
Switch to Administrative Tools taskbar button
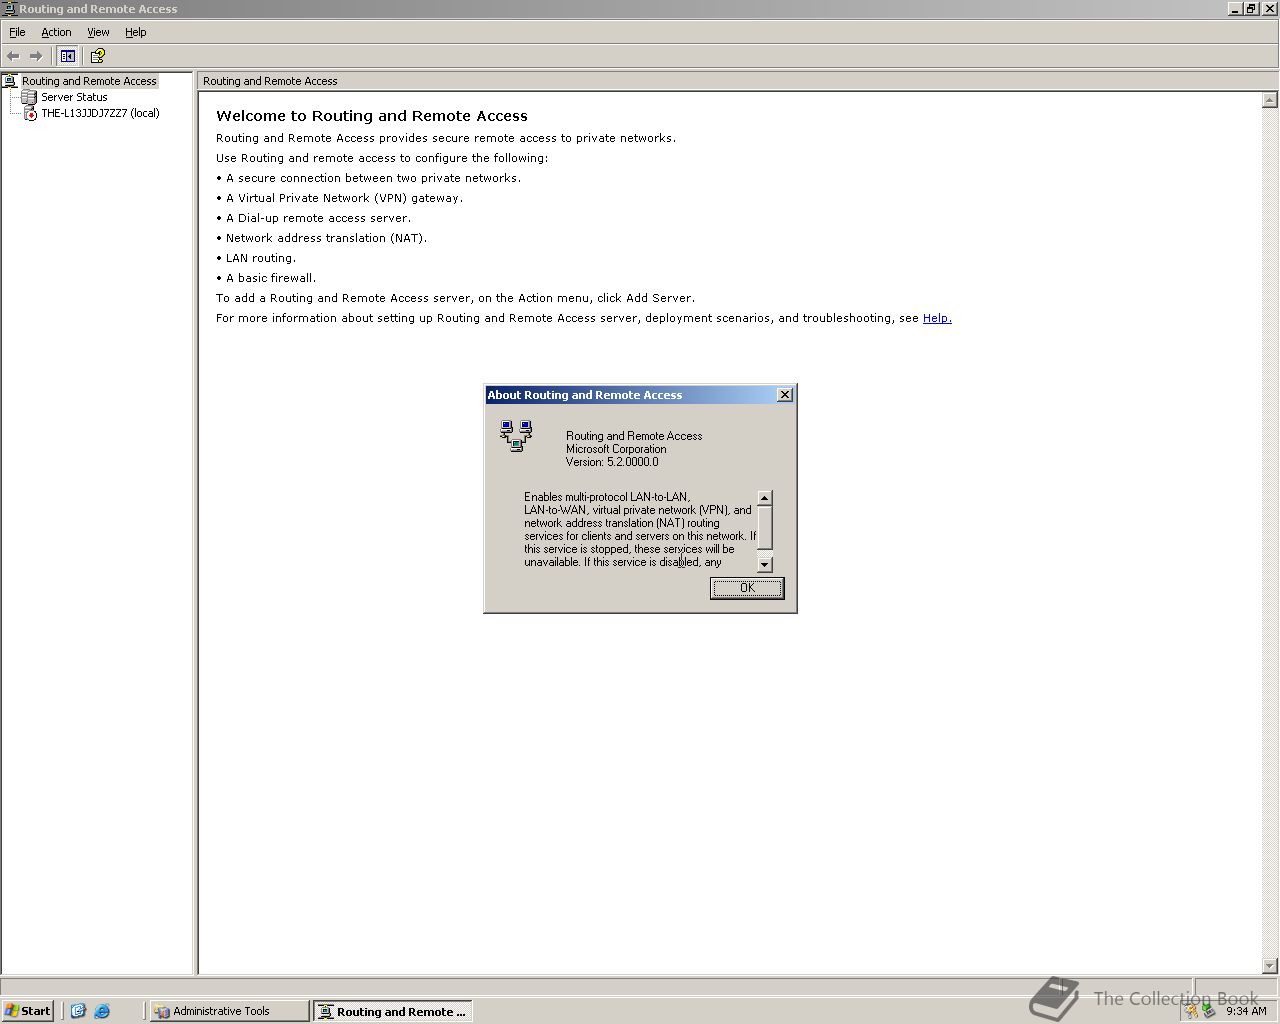point(229,1011)
